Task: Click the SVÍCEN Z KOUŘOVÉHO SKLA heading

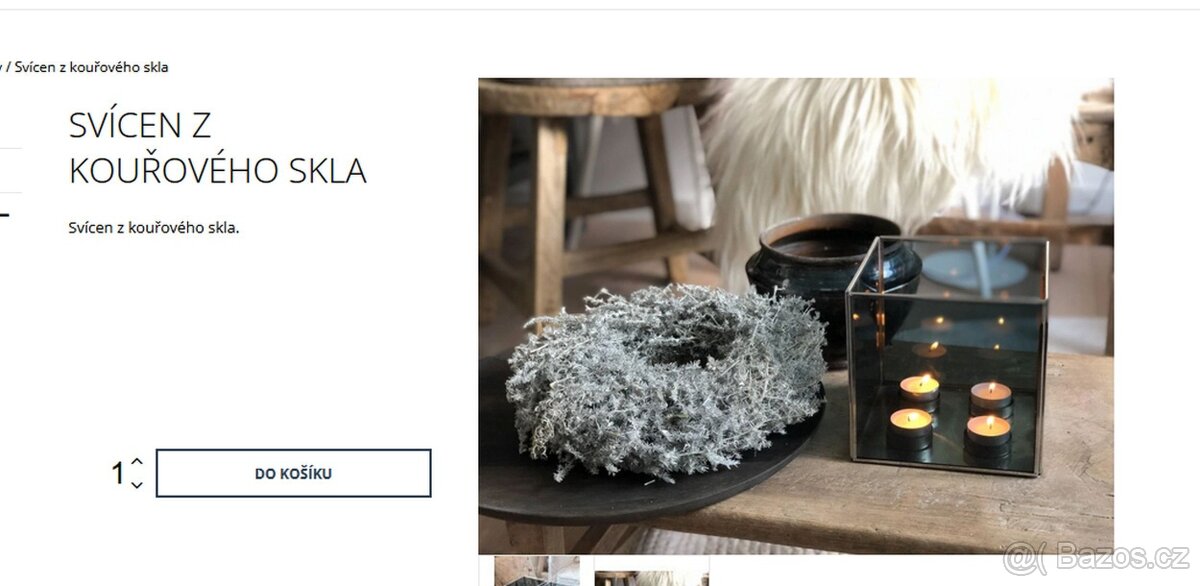Action: (217, 148)
